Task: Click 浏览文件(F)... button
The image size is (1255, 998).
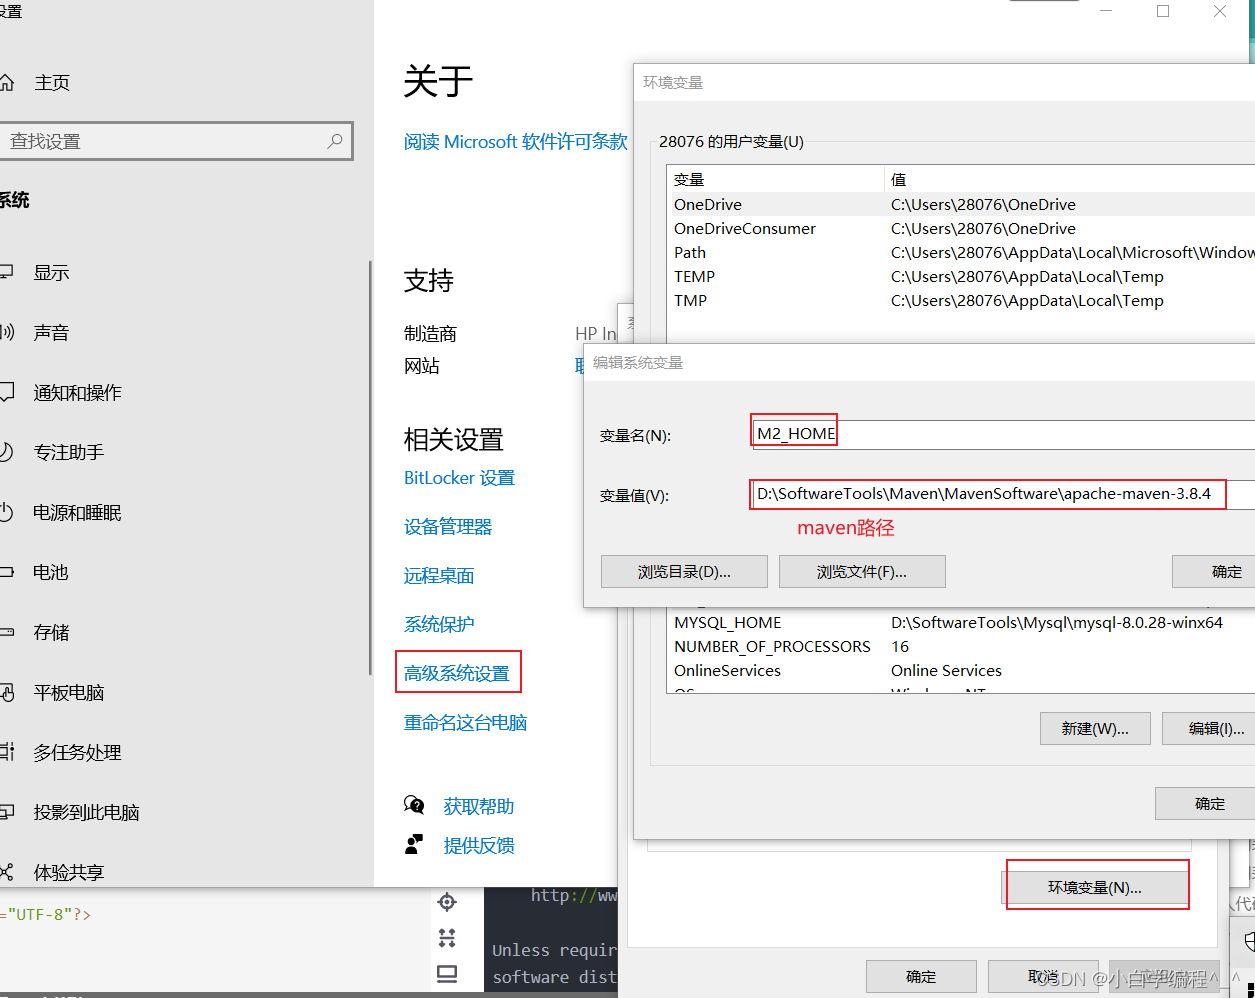Action: coord(862,572)
